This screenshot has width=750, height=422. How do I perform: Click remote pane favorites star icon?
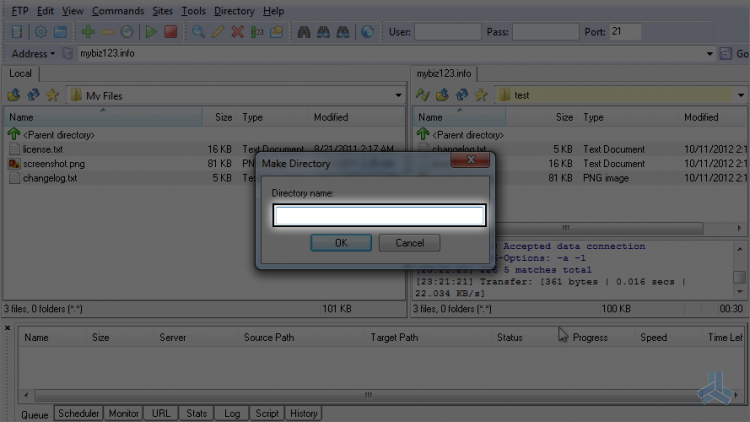pyautogui.click(x=481, y=95)
